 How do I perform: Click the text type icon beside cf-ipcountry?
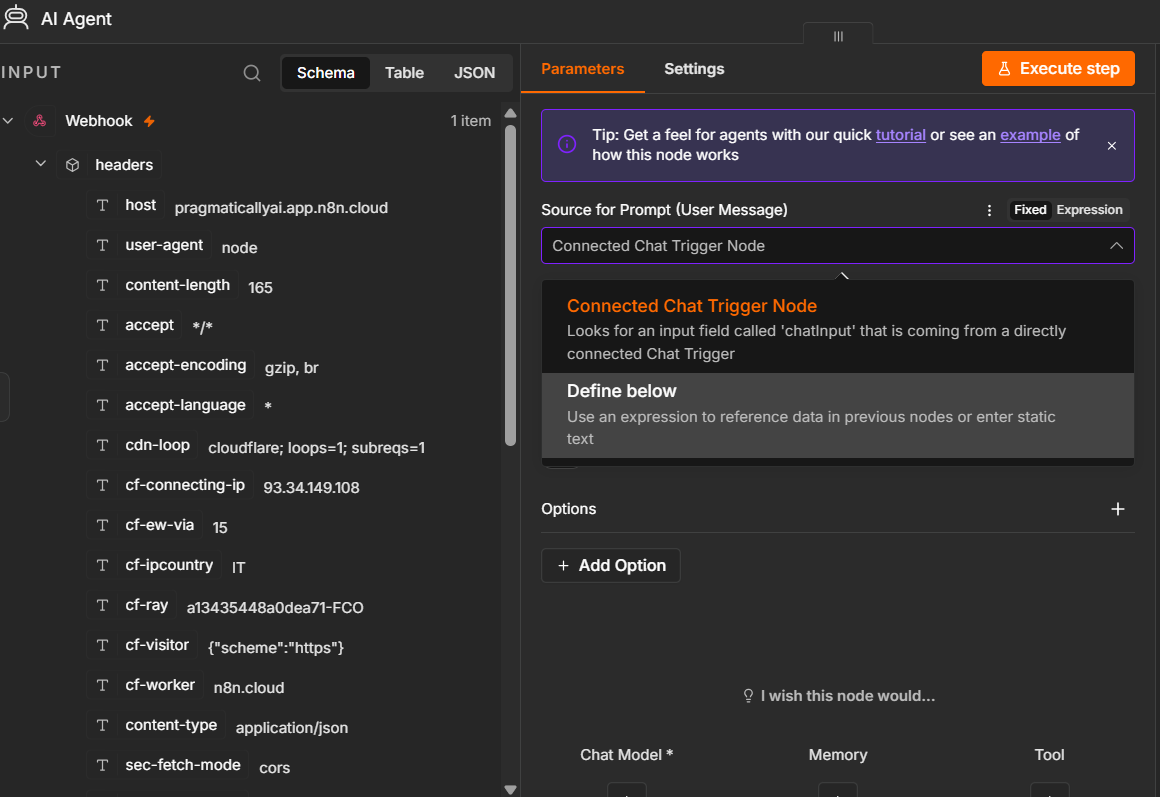(103, 565)
